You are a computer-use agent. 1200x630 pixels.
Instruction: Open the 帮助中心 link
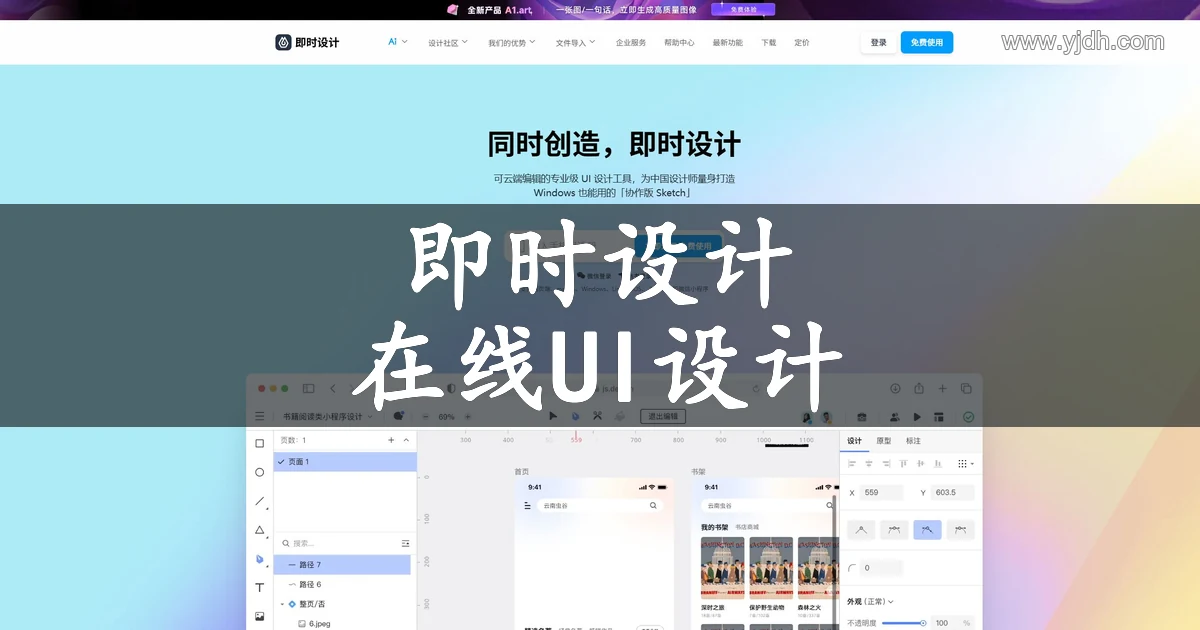coord(679,43)
